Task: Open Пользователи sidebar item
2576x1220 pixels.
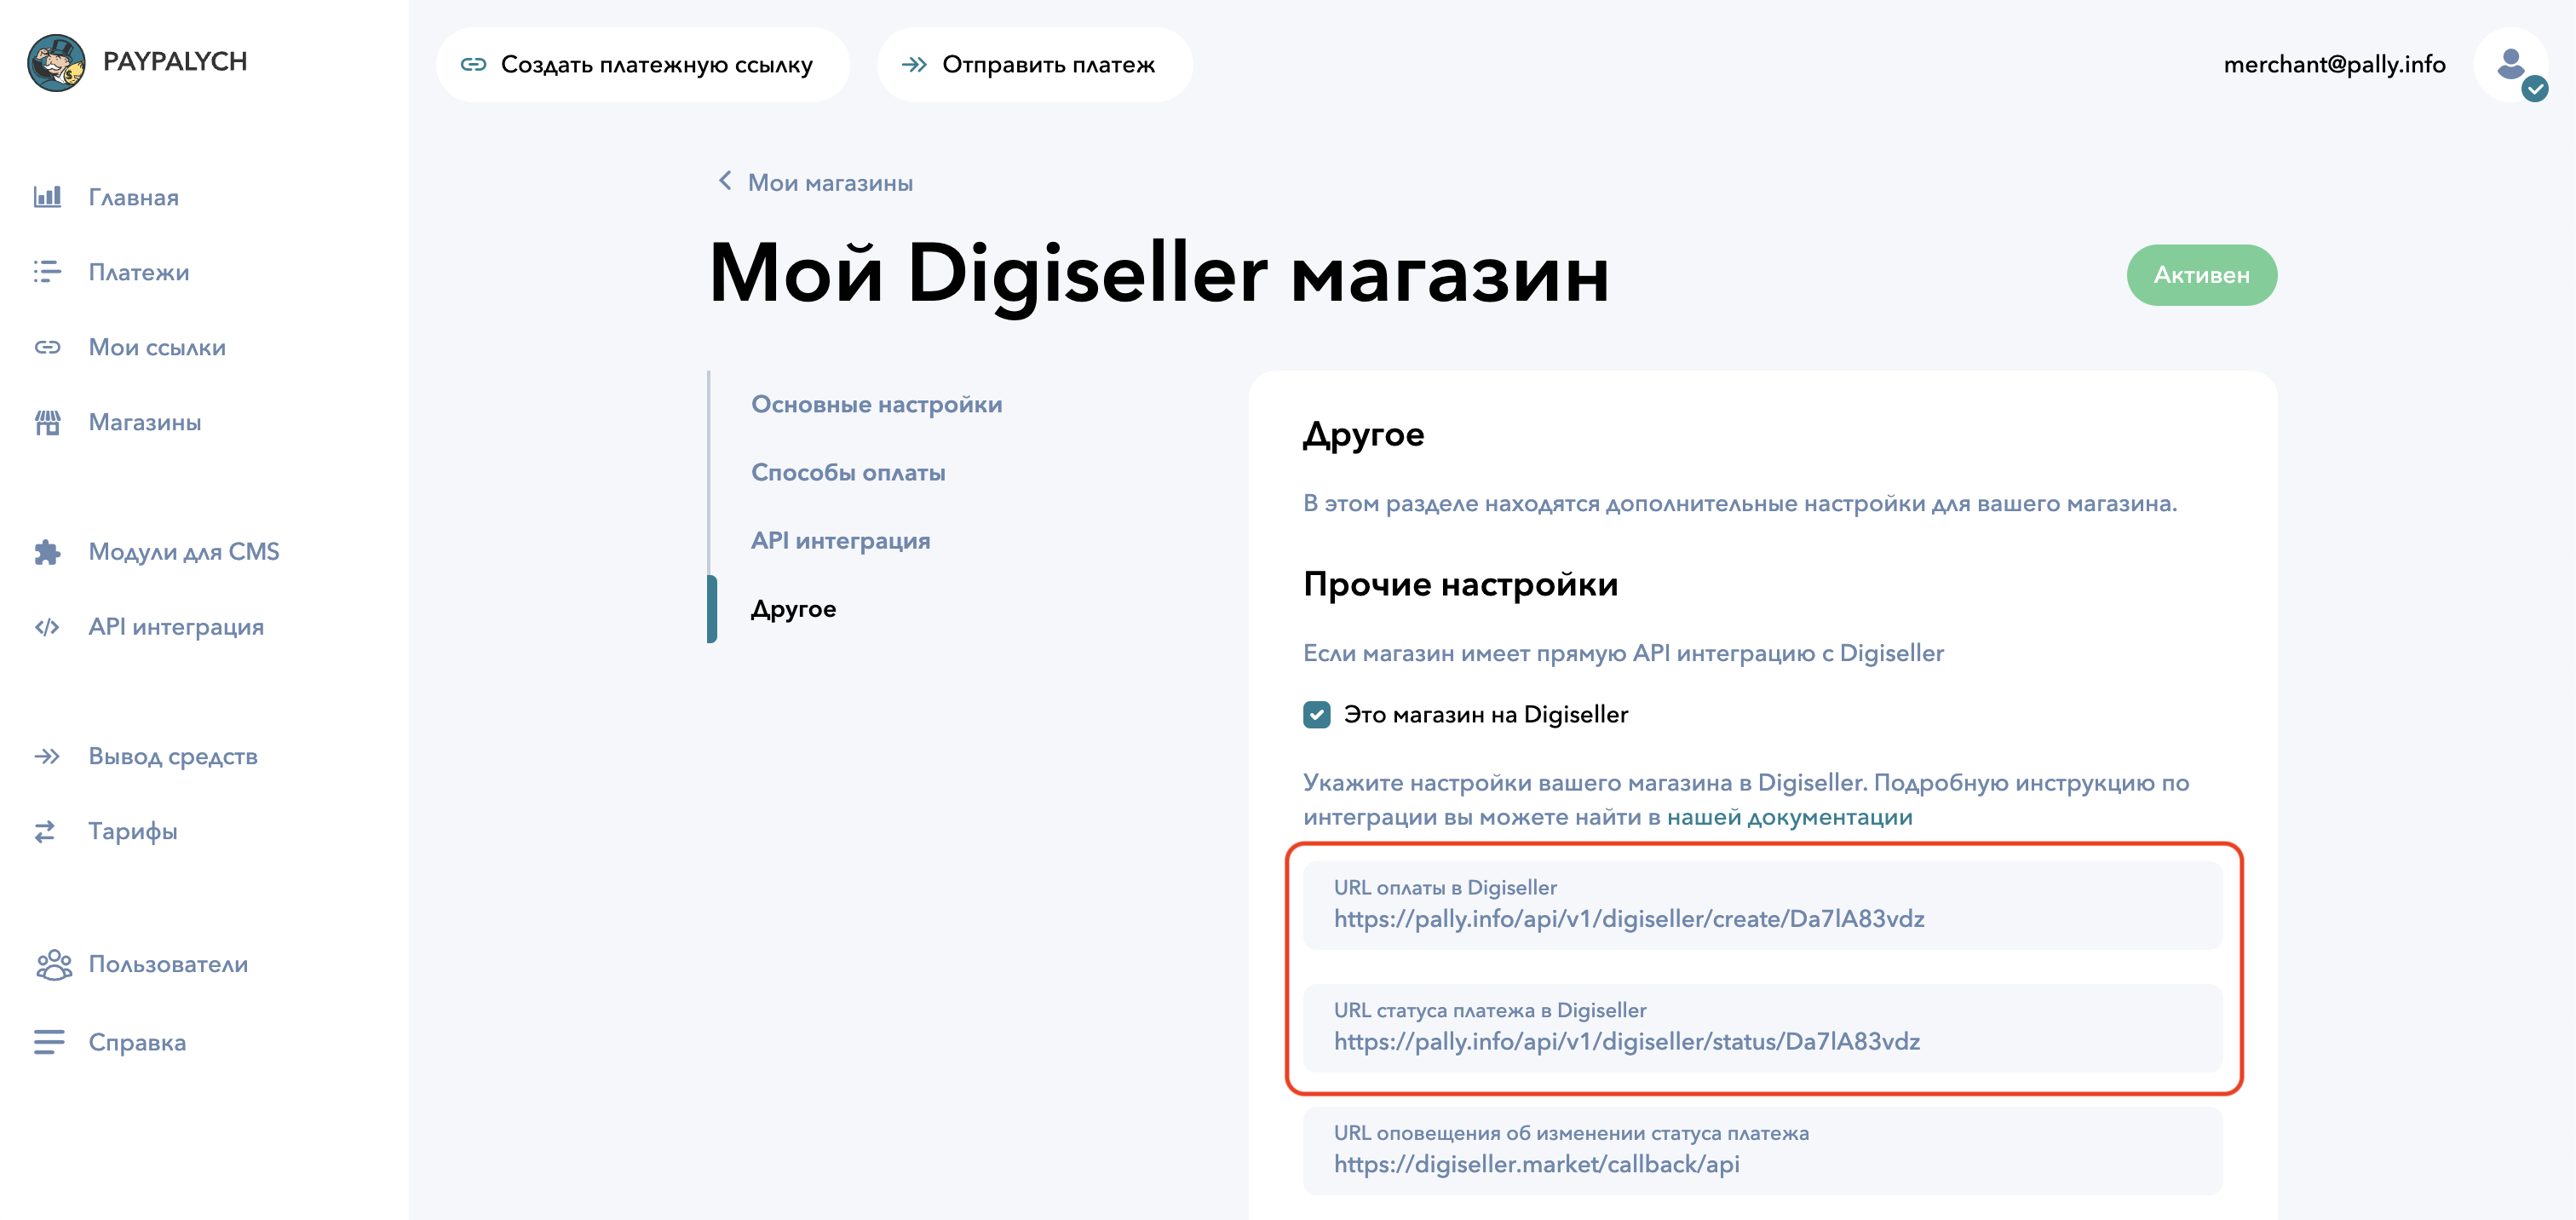Action: click(x=168, y=964)
